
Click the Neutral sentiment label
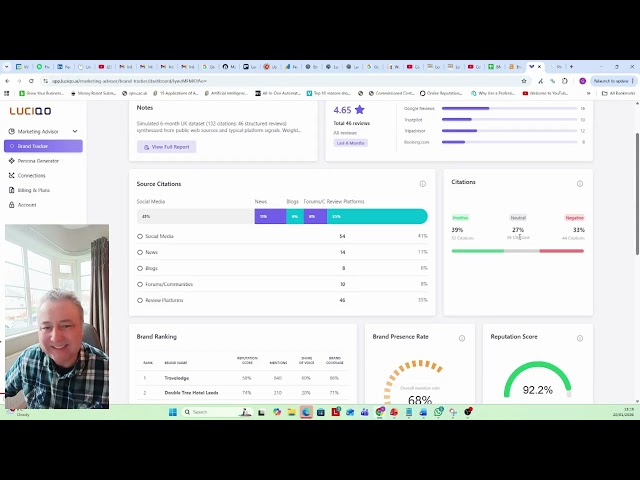518,218
